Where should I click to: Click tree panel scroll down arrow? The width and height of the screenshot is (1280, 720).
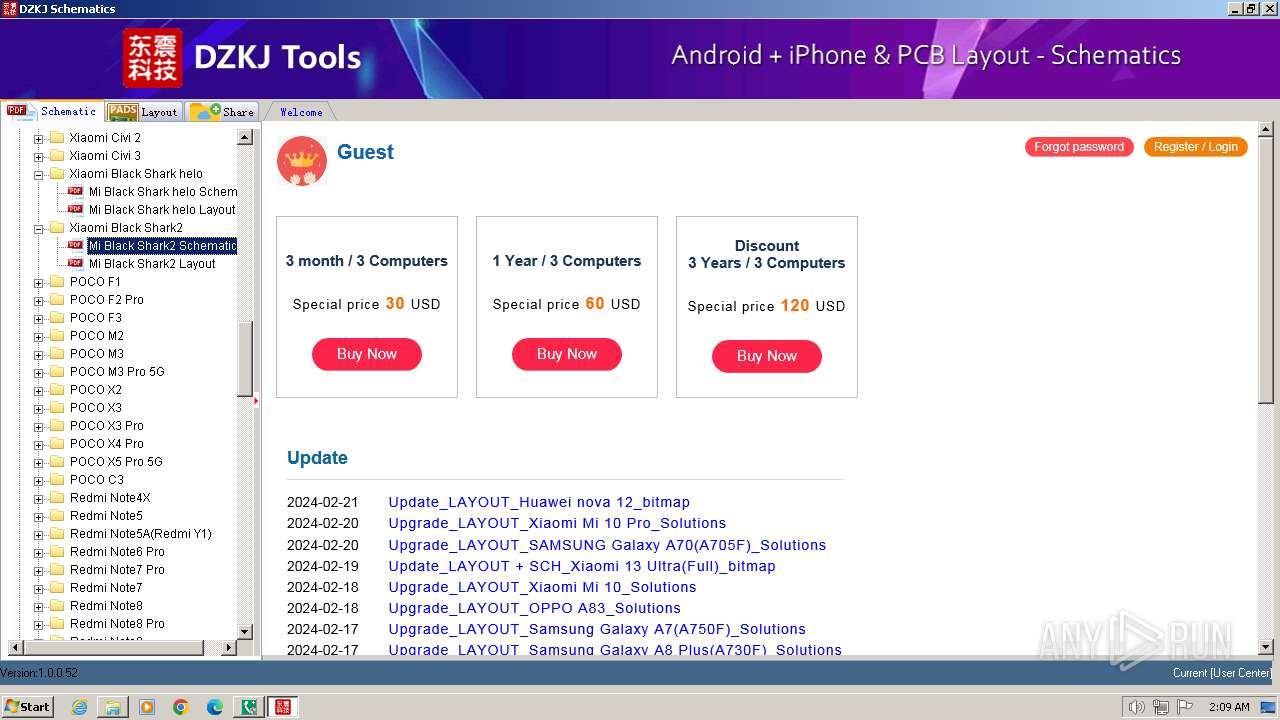tap(245, 631)
